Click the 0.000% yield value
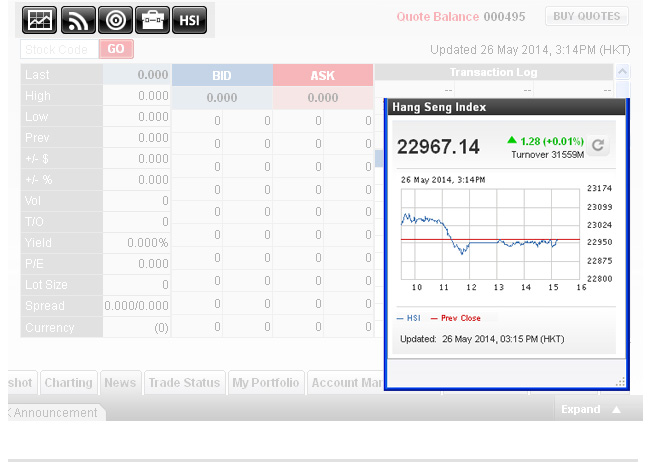The height and width of the screenshot is (462, 650). coord(148,243)
